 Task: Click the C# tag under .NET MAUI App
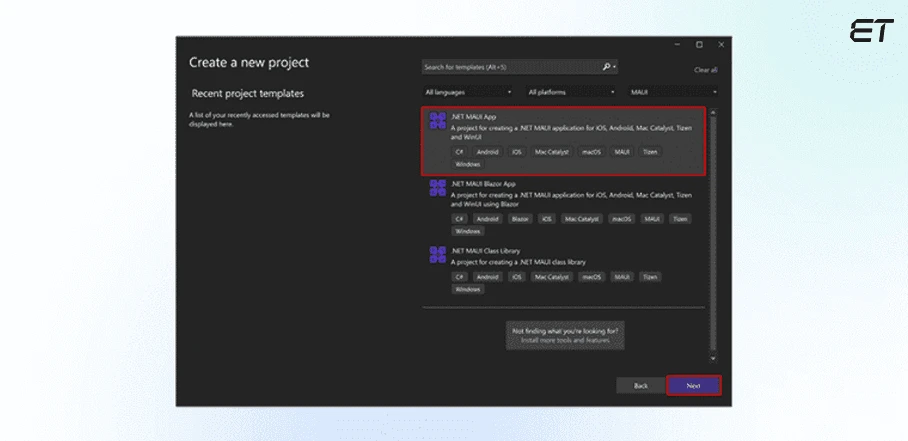[459, 152]
